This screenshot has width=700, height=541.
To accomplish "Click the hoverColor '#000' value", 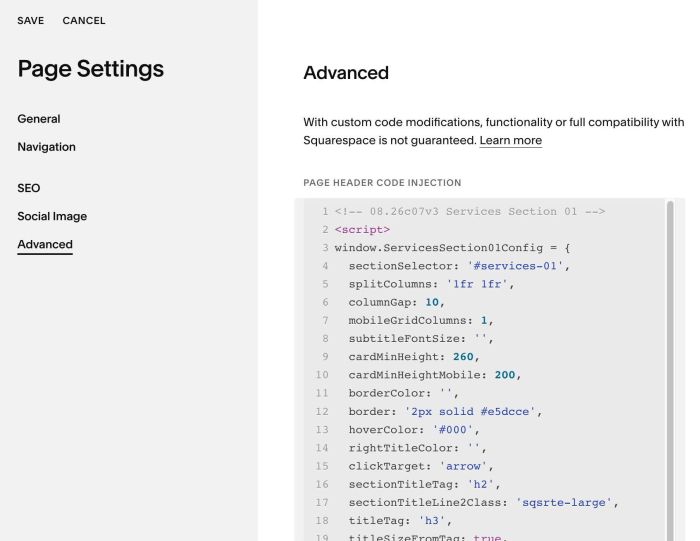I will click(x=453, y=430).
